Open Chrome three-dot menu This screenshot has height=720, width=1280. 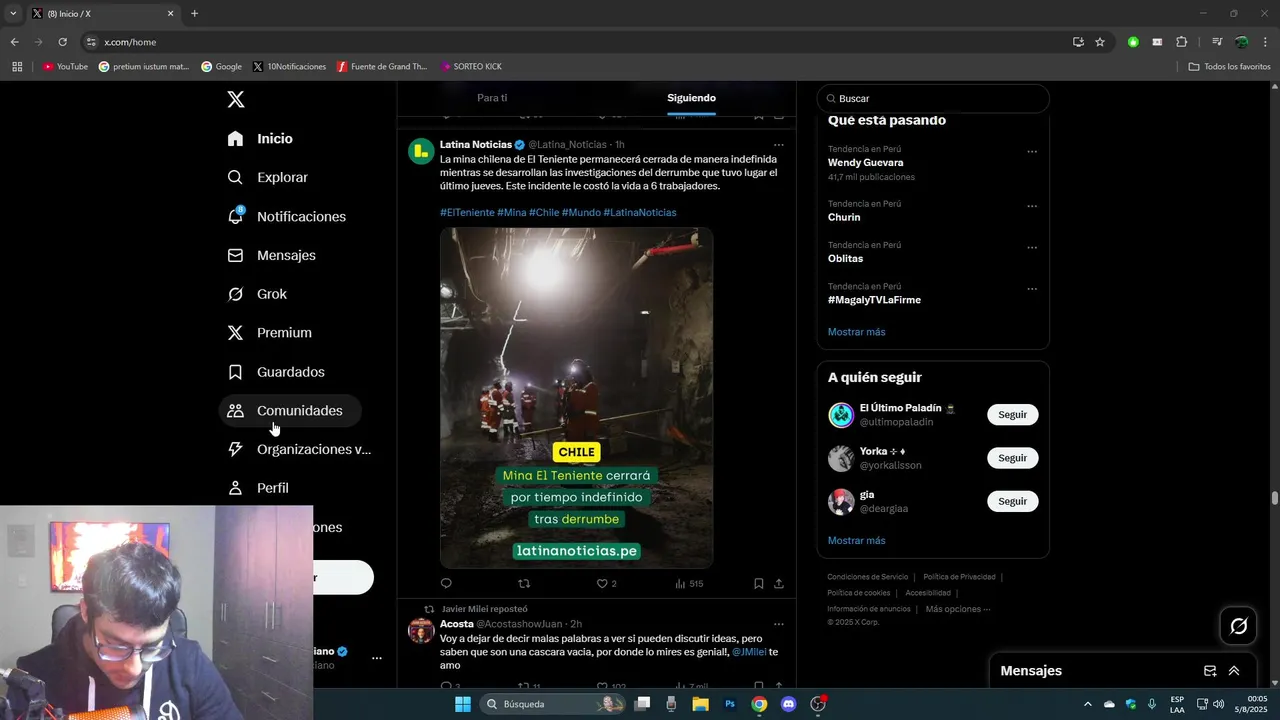pos(1266,42)
